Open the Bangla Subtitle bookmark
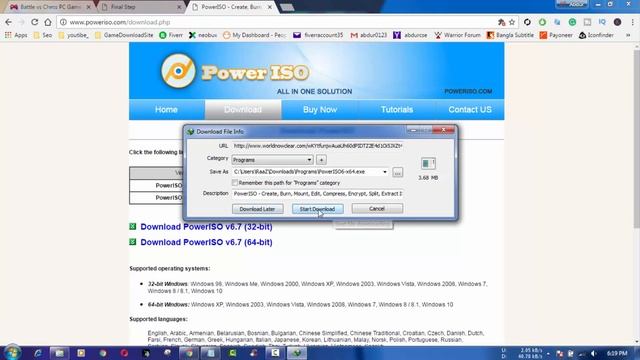640x360 pixels. [x=510, y=35]
